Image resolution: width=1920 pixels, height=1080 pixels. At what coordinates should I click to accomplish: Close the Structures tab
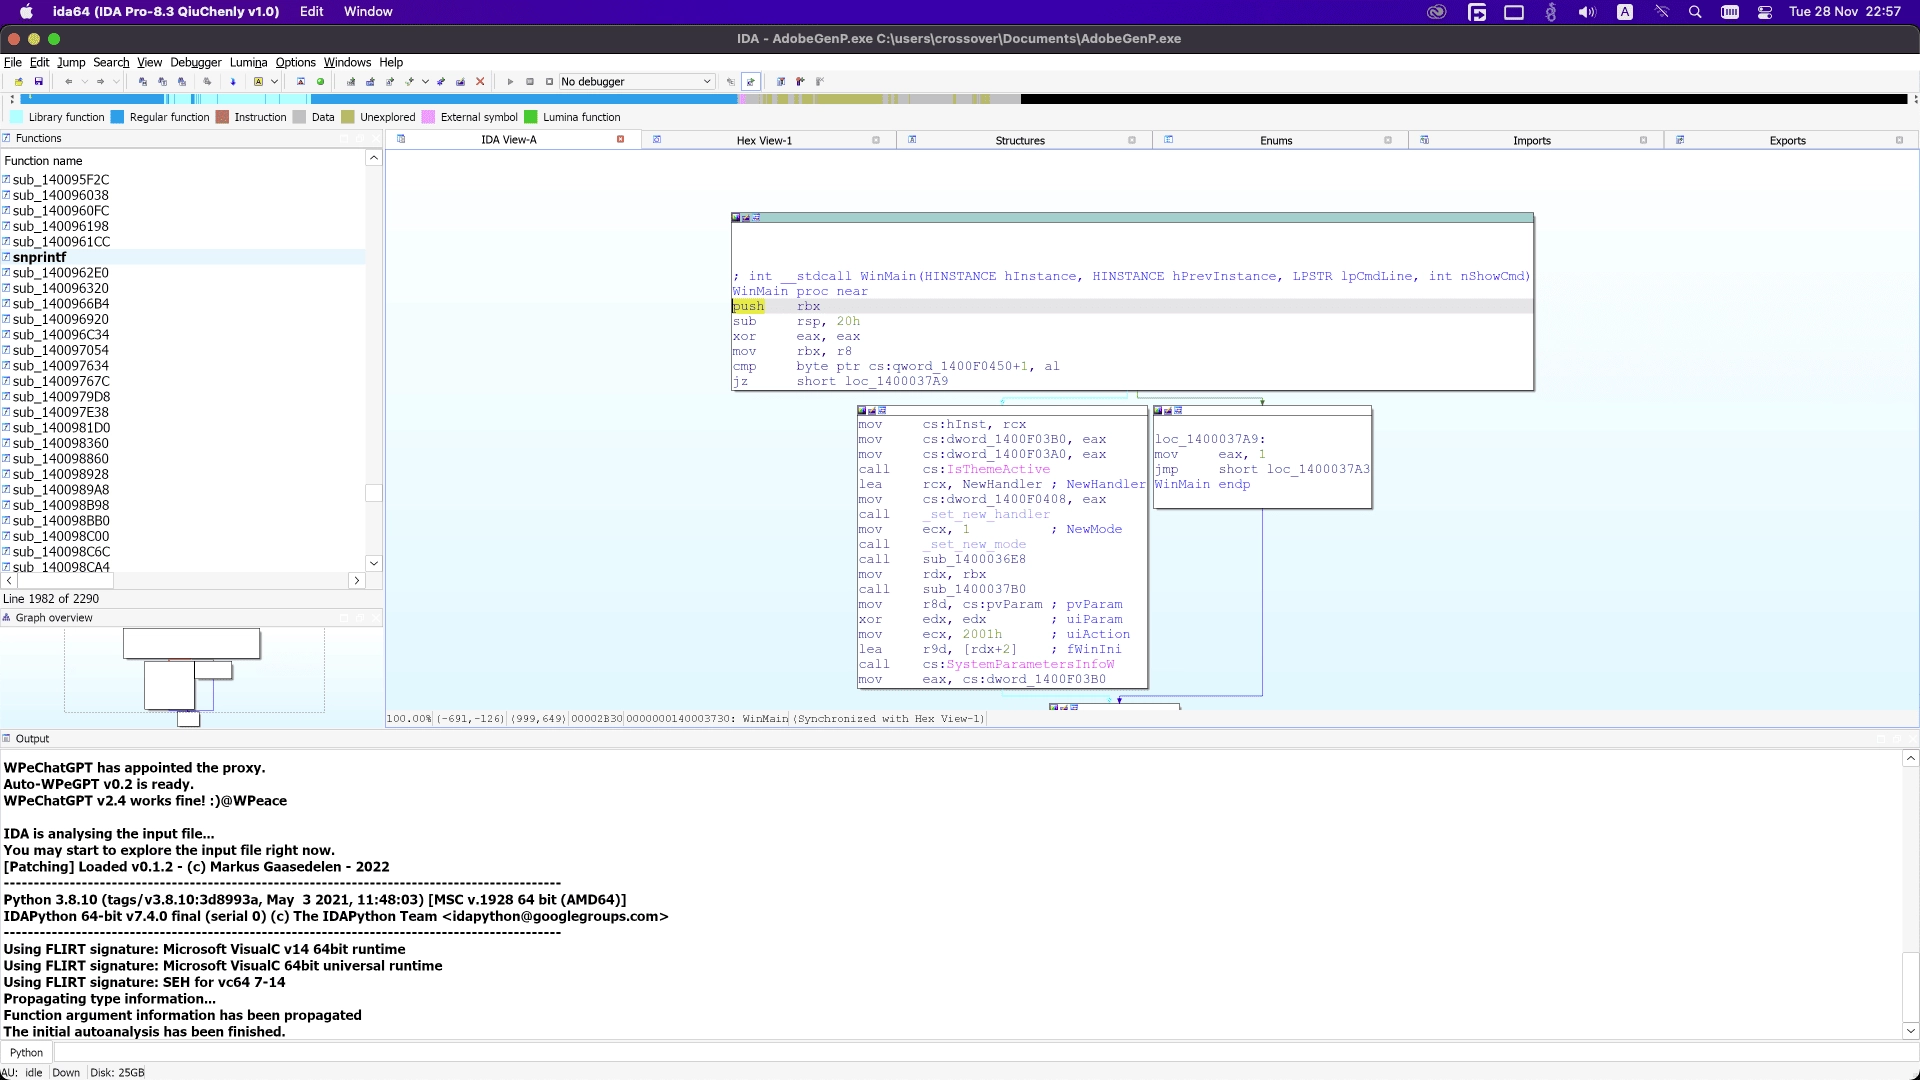[1132, 140]
